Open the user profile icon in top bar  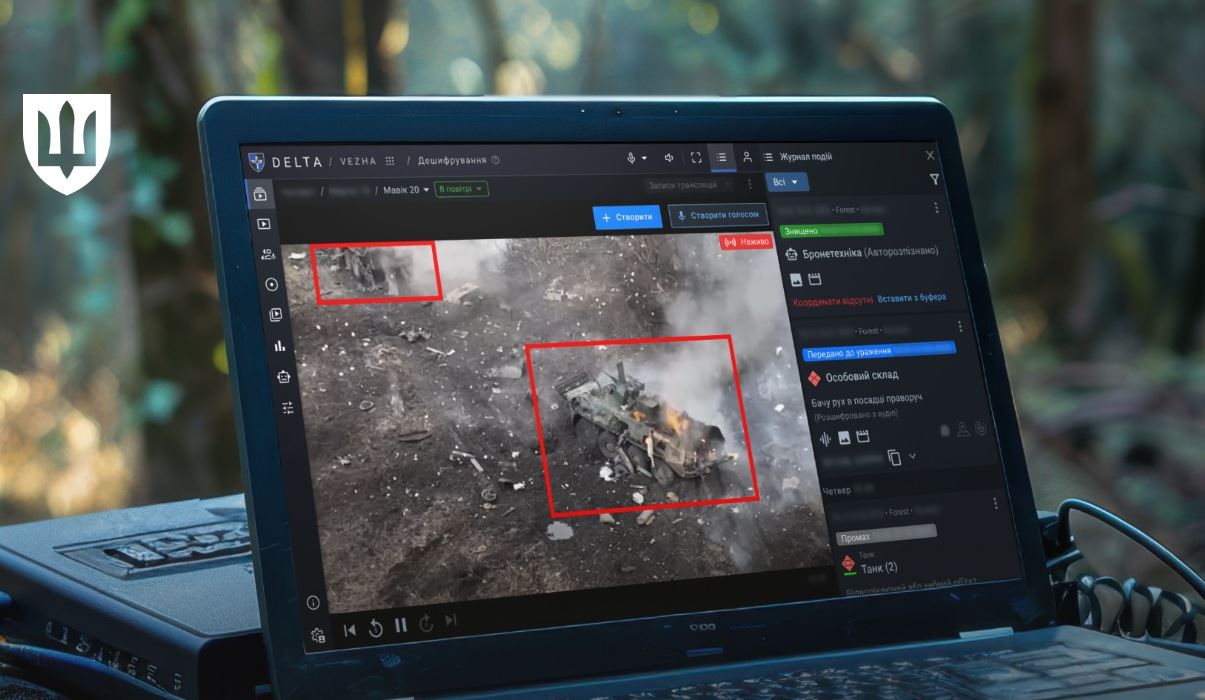coord(746,158)
